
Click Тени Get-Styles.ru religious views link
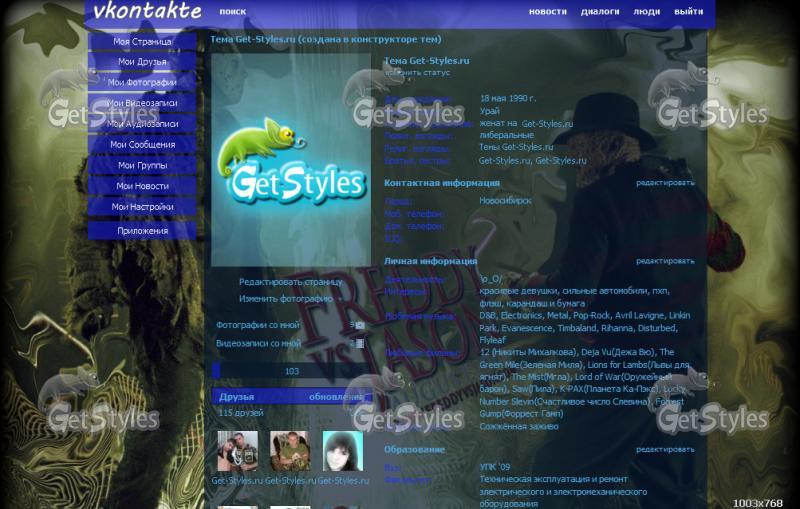pos(516,147)
